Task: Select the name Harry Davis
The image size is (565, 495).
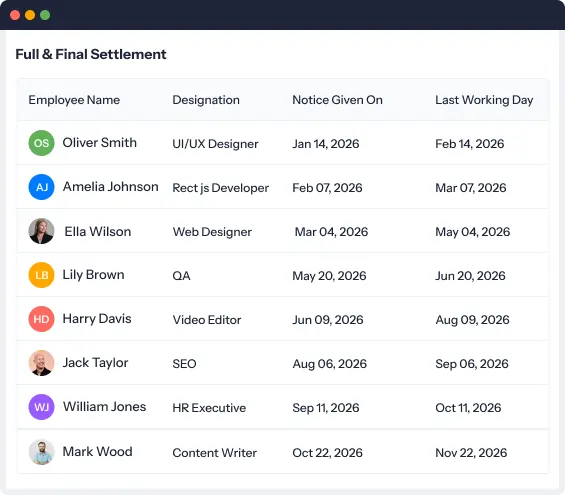Action: point(97,319)
